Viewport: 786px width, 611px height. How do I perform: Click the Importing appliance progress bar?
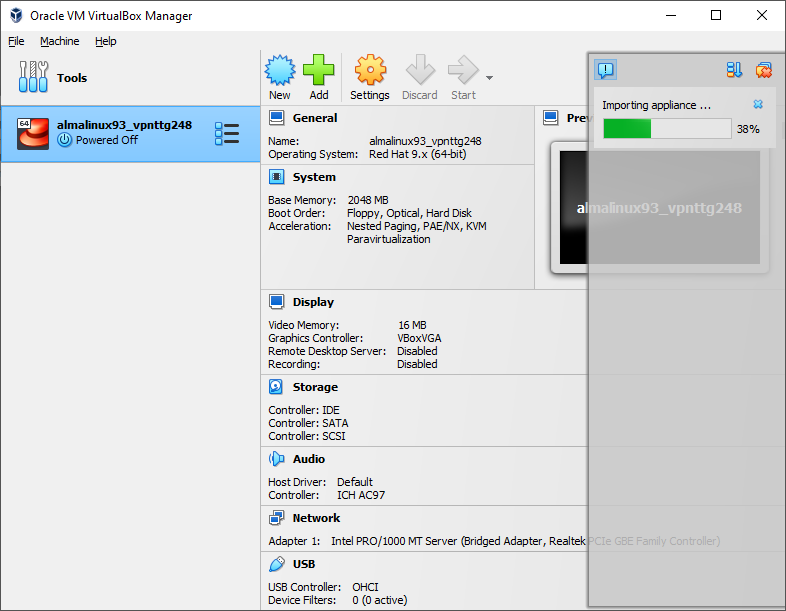pos(667,129)
